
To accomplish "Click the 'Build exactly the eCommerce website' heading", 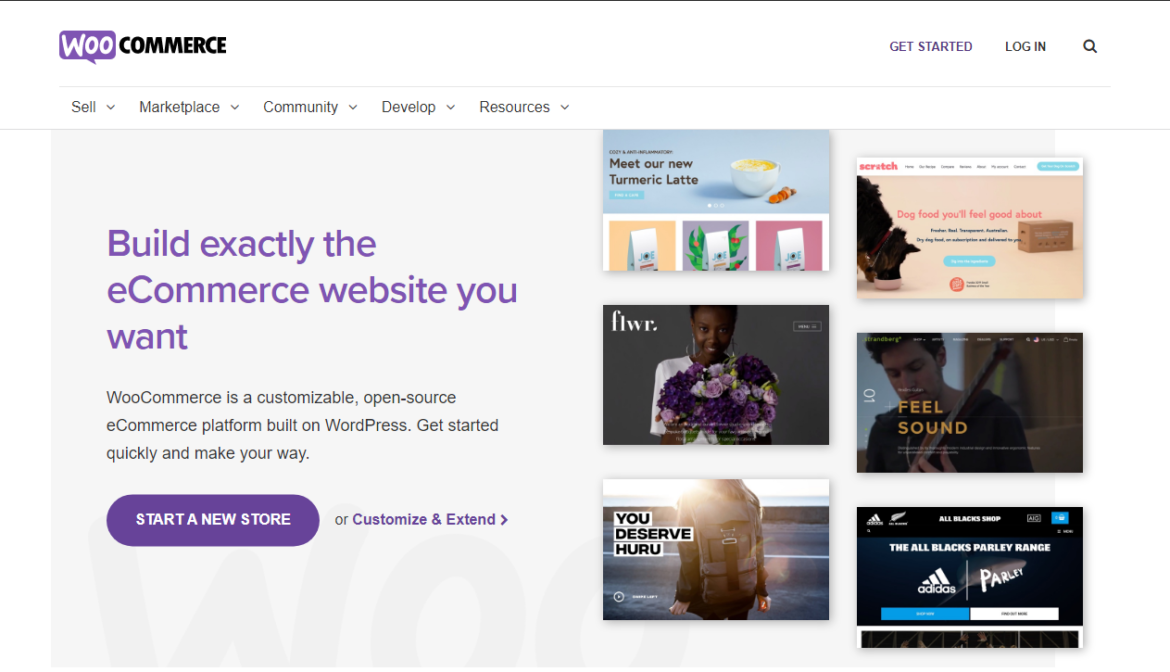I will [x=312, y=290].
